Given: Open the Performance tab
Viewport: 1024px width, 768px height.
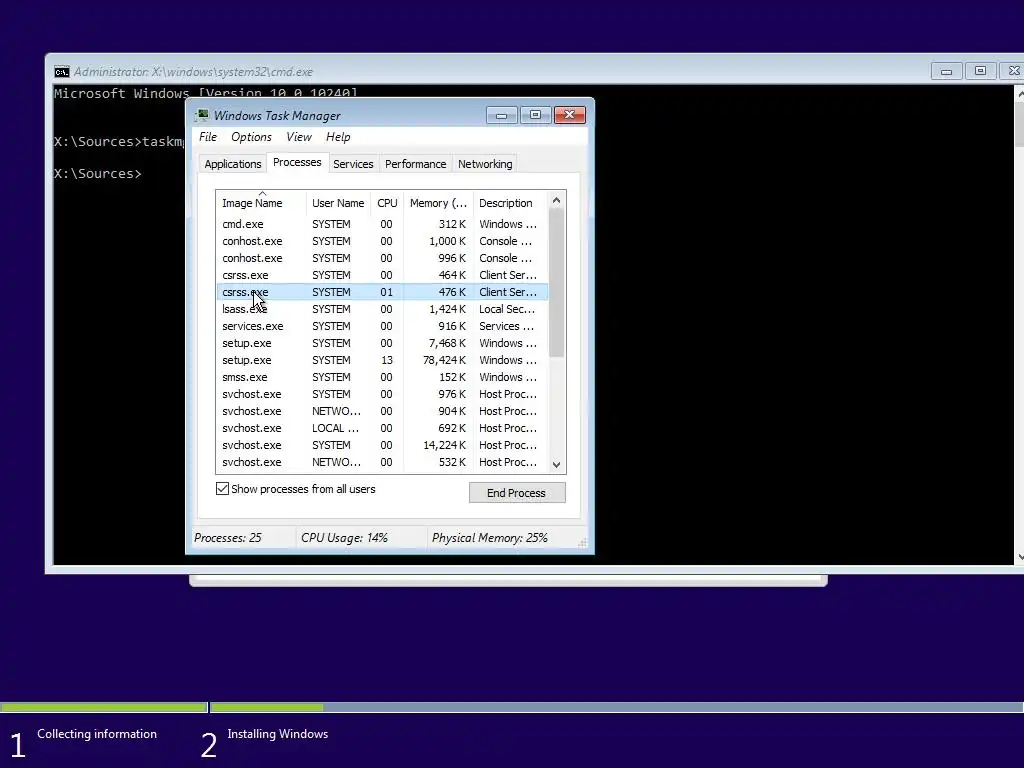Looking at the screenshot, I should point(415,164).
